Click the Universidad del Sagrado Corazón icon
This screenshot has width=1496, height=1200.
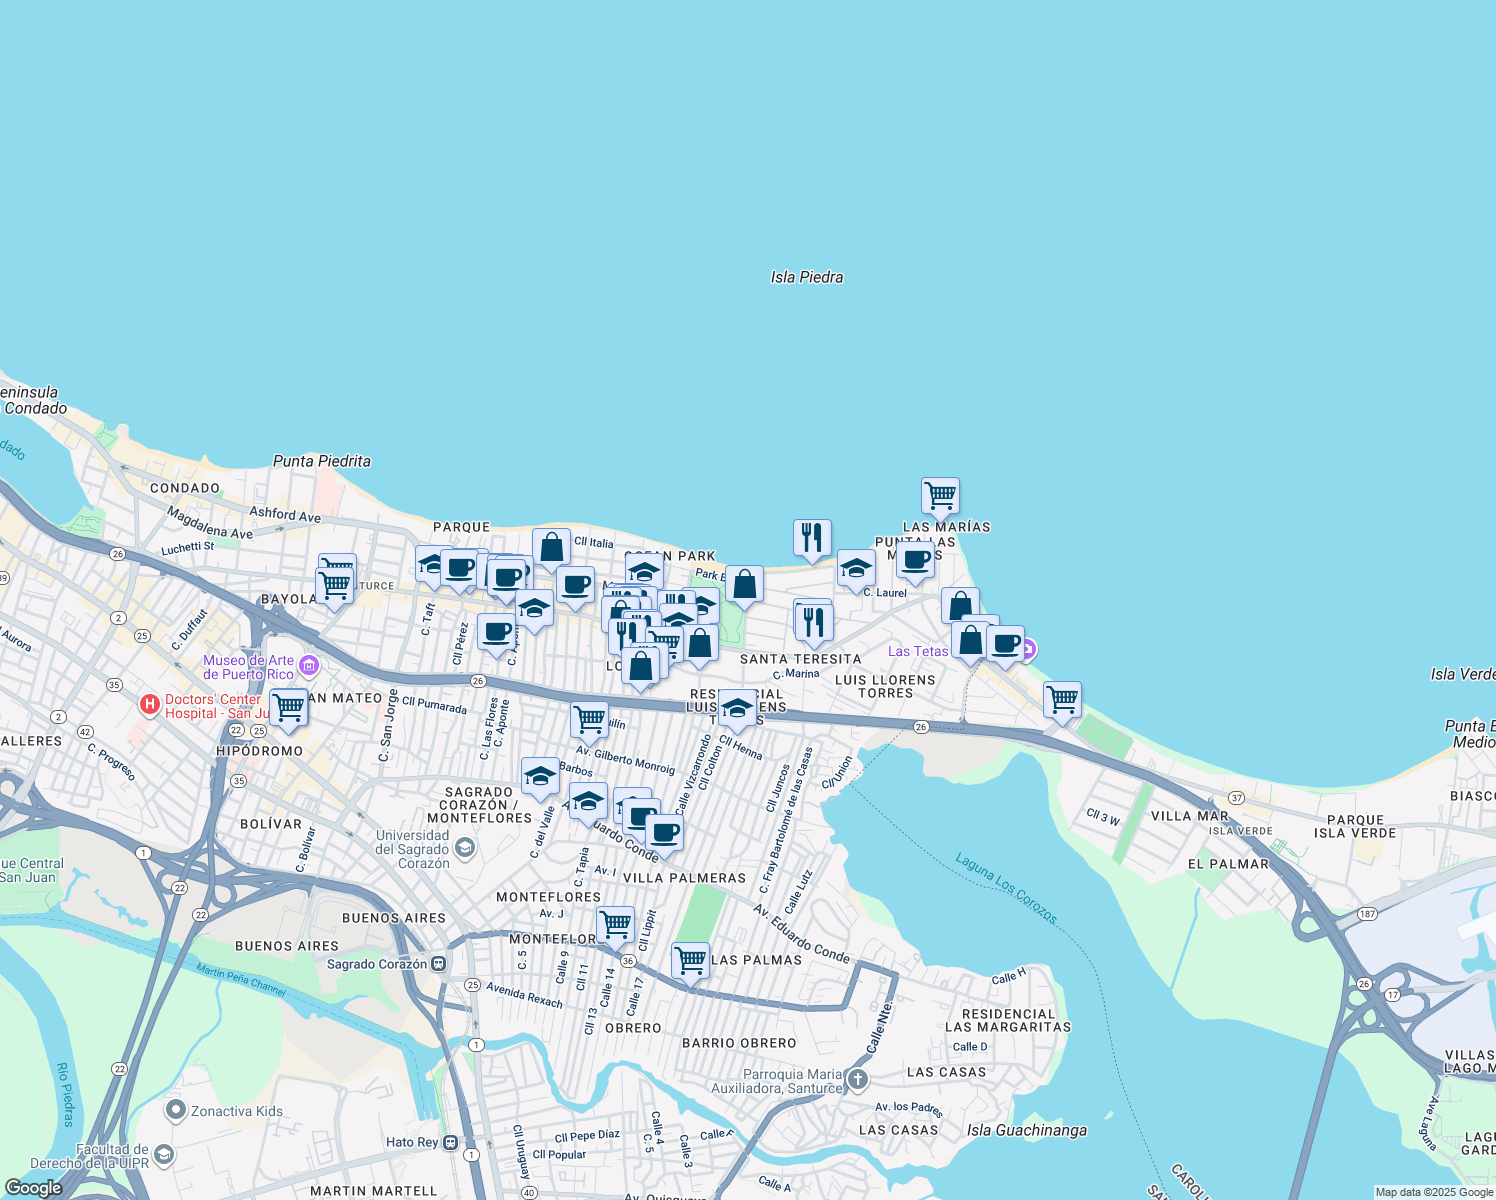[x=464, y=849]
